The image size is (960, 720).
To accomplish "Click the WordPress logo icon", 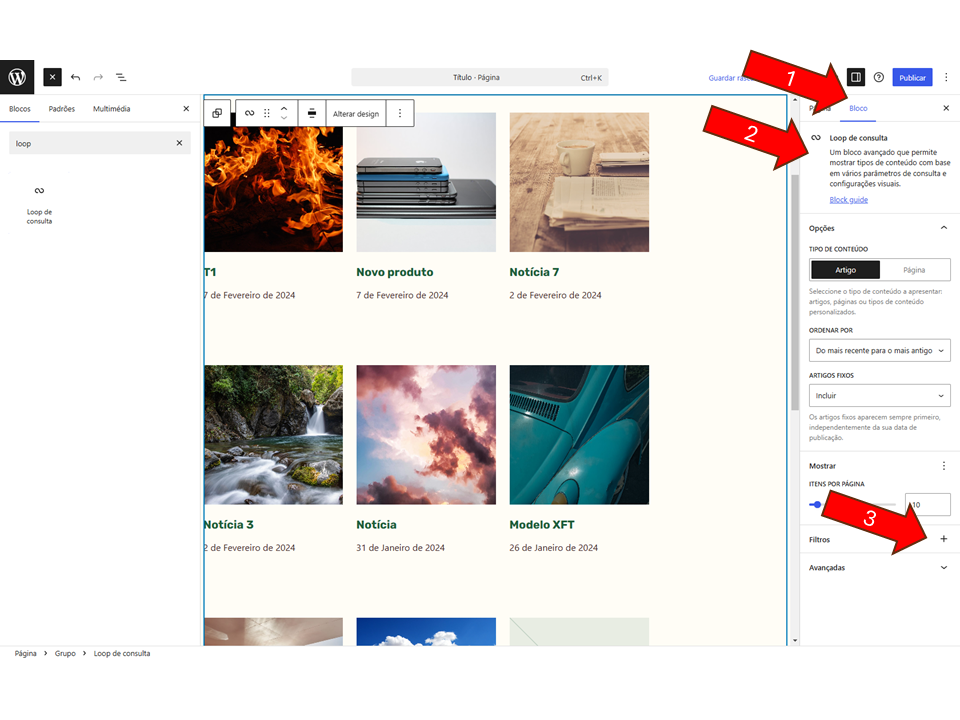I will pyautogui.click(x=17, y=77).
